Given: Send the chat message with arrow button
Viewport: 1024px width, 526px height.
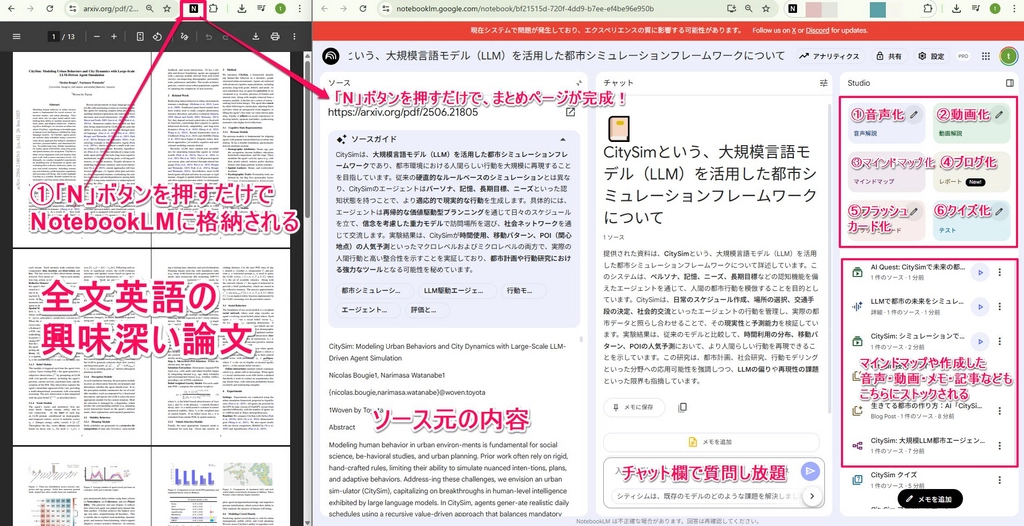Looking at the screenshot, I should (x=810, y=471).
